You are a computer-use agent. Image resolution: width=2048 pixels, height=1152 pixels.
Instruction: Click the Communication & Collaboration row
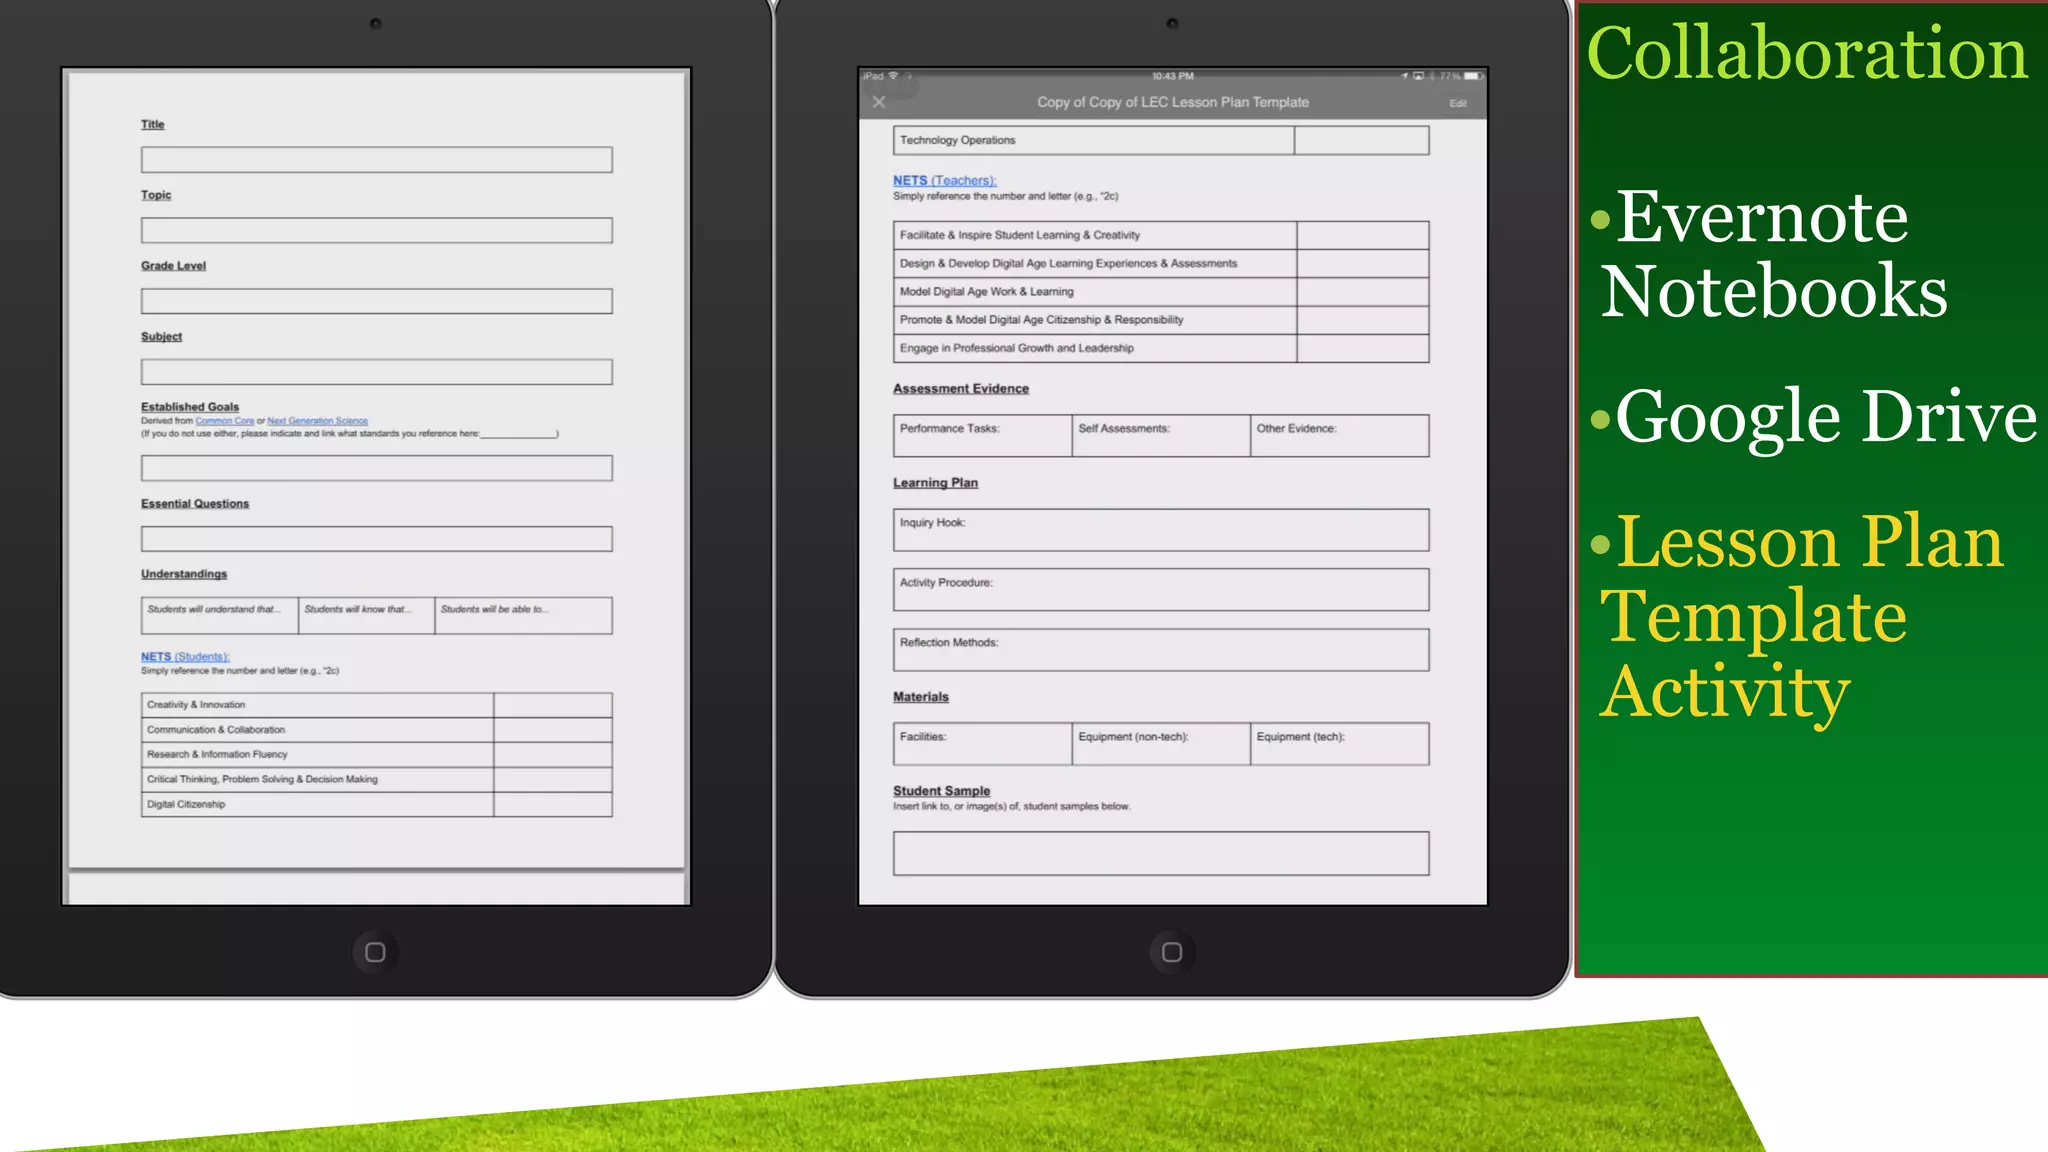(377, 730)
